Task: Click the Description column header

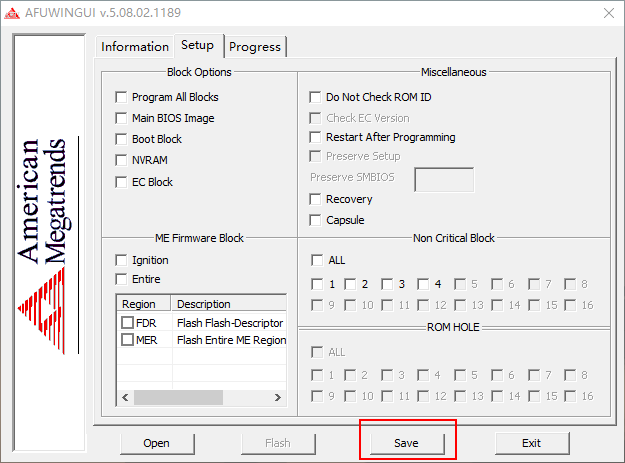Action: 229,304
